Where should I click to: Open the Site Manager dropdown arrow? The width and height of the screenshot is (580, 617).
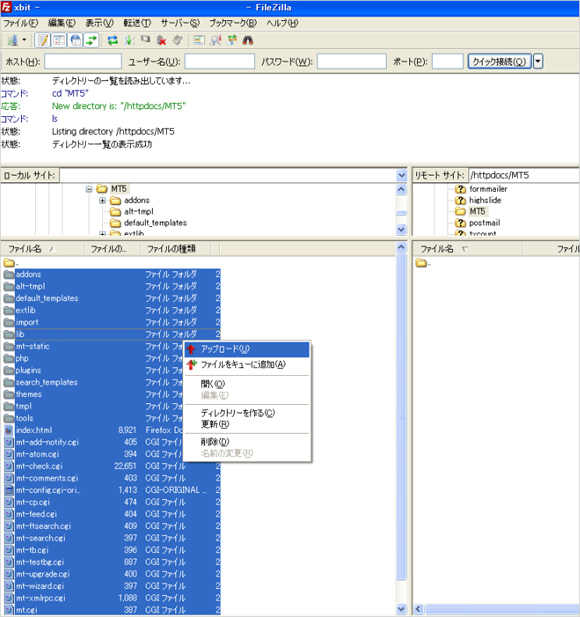pos(24,40)
